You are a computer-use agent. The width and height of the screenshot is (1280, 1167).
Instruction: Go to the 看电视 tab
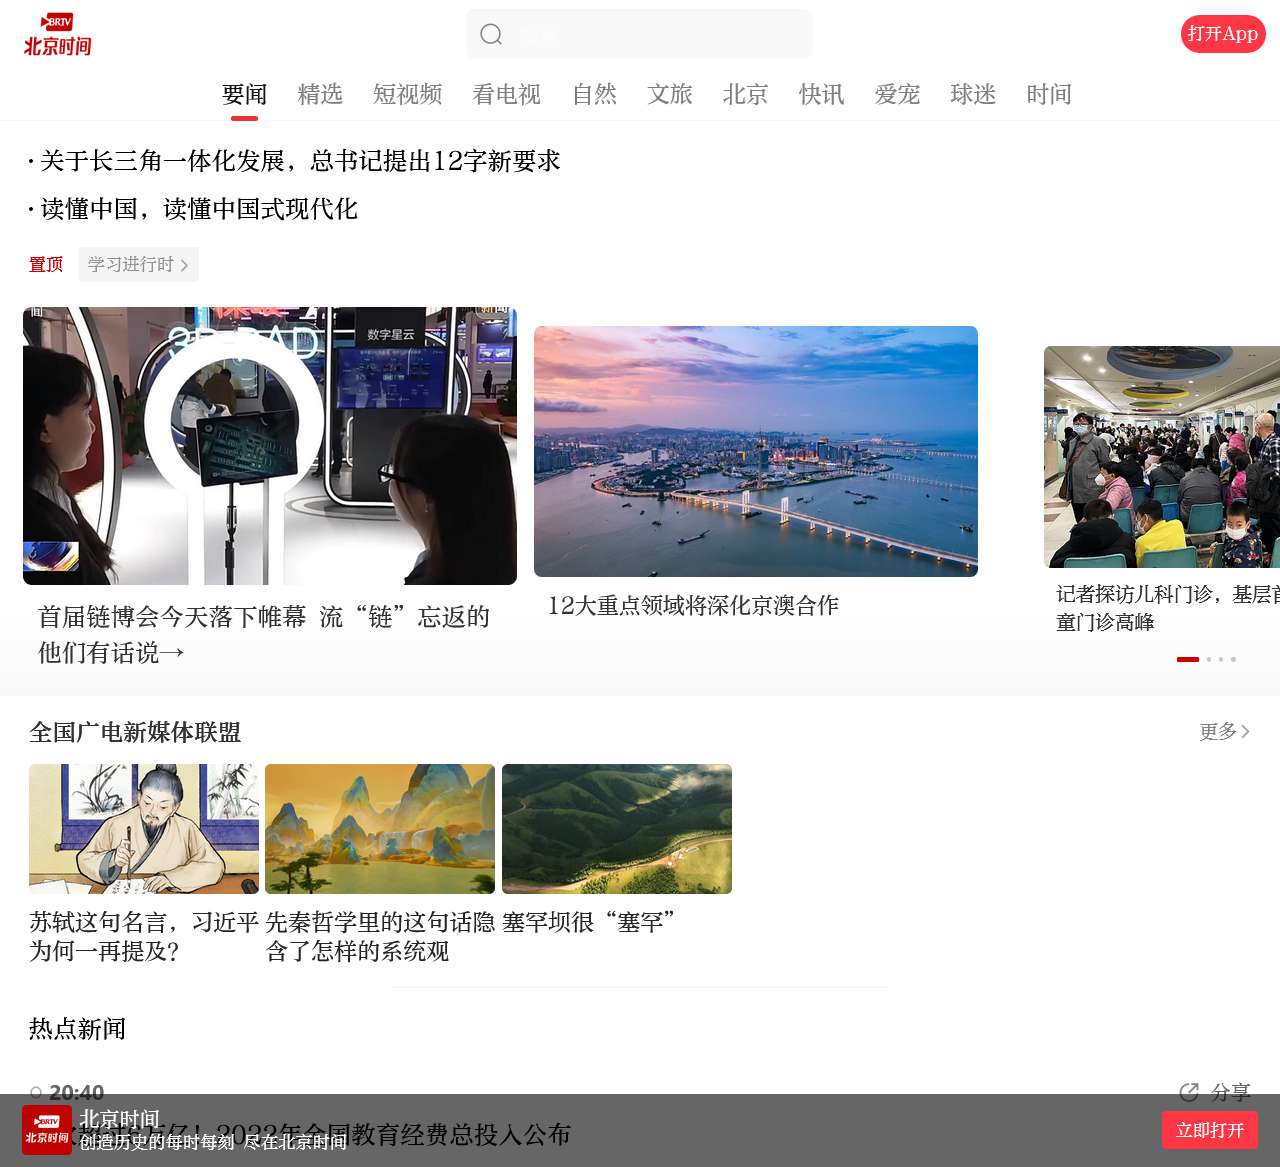pyautogui.click(x=507, y=94)
